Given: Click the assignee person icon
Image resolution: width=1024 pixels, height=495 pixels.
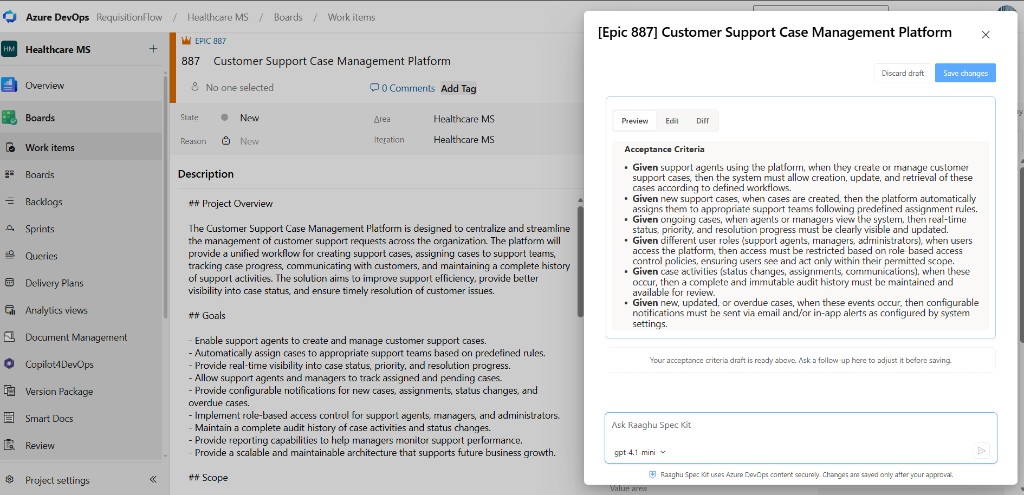Looking at the screenshot, I should [195, 87].
